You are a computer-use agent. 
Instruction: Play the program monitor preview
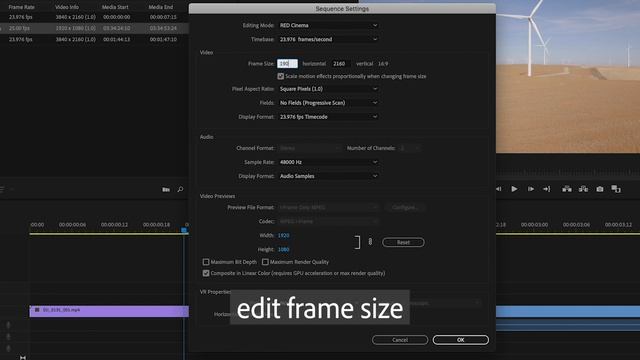(514, 189)
